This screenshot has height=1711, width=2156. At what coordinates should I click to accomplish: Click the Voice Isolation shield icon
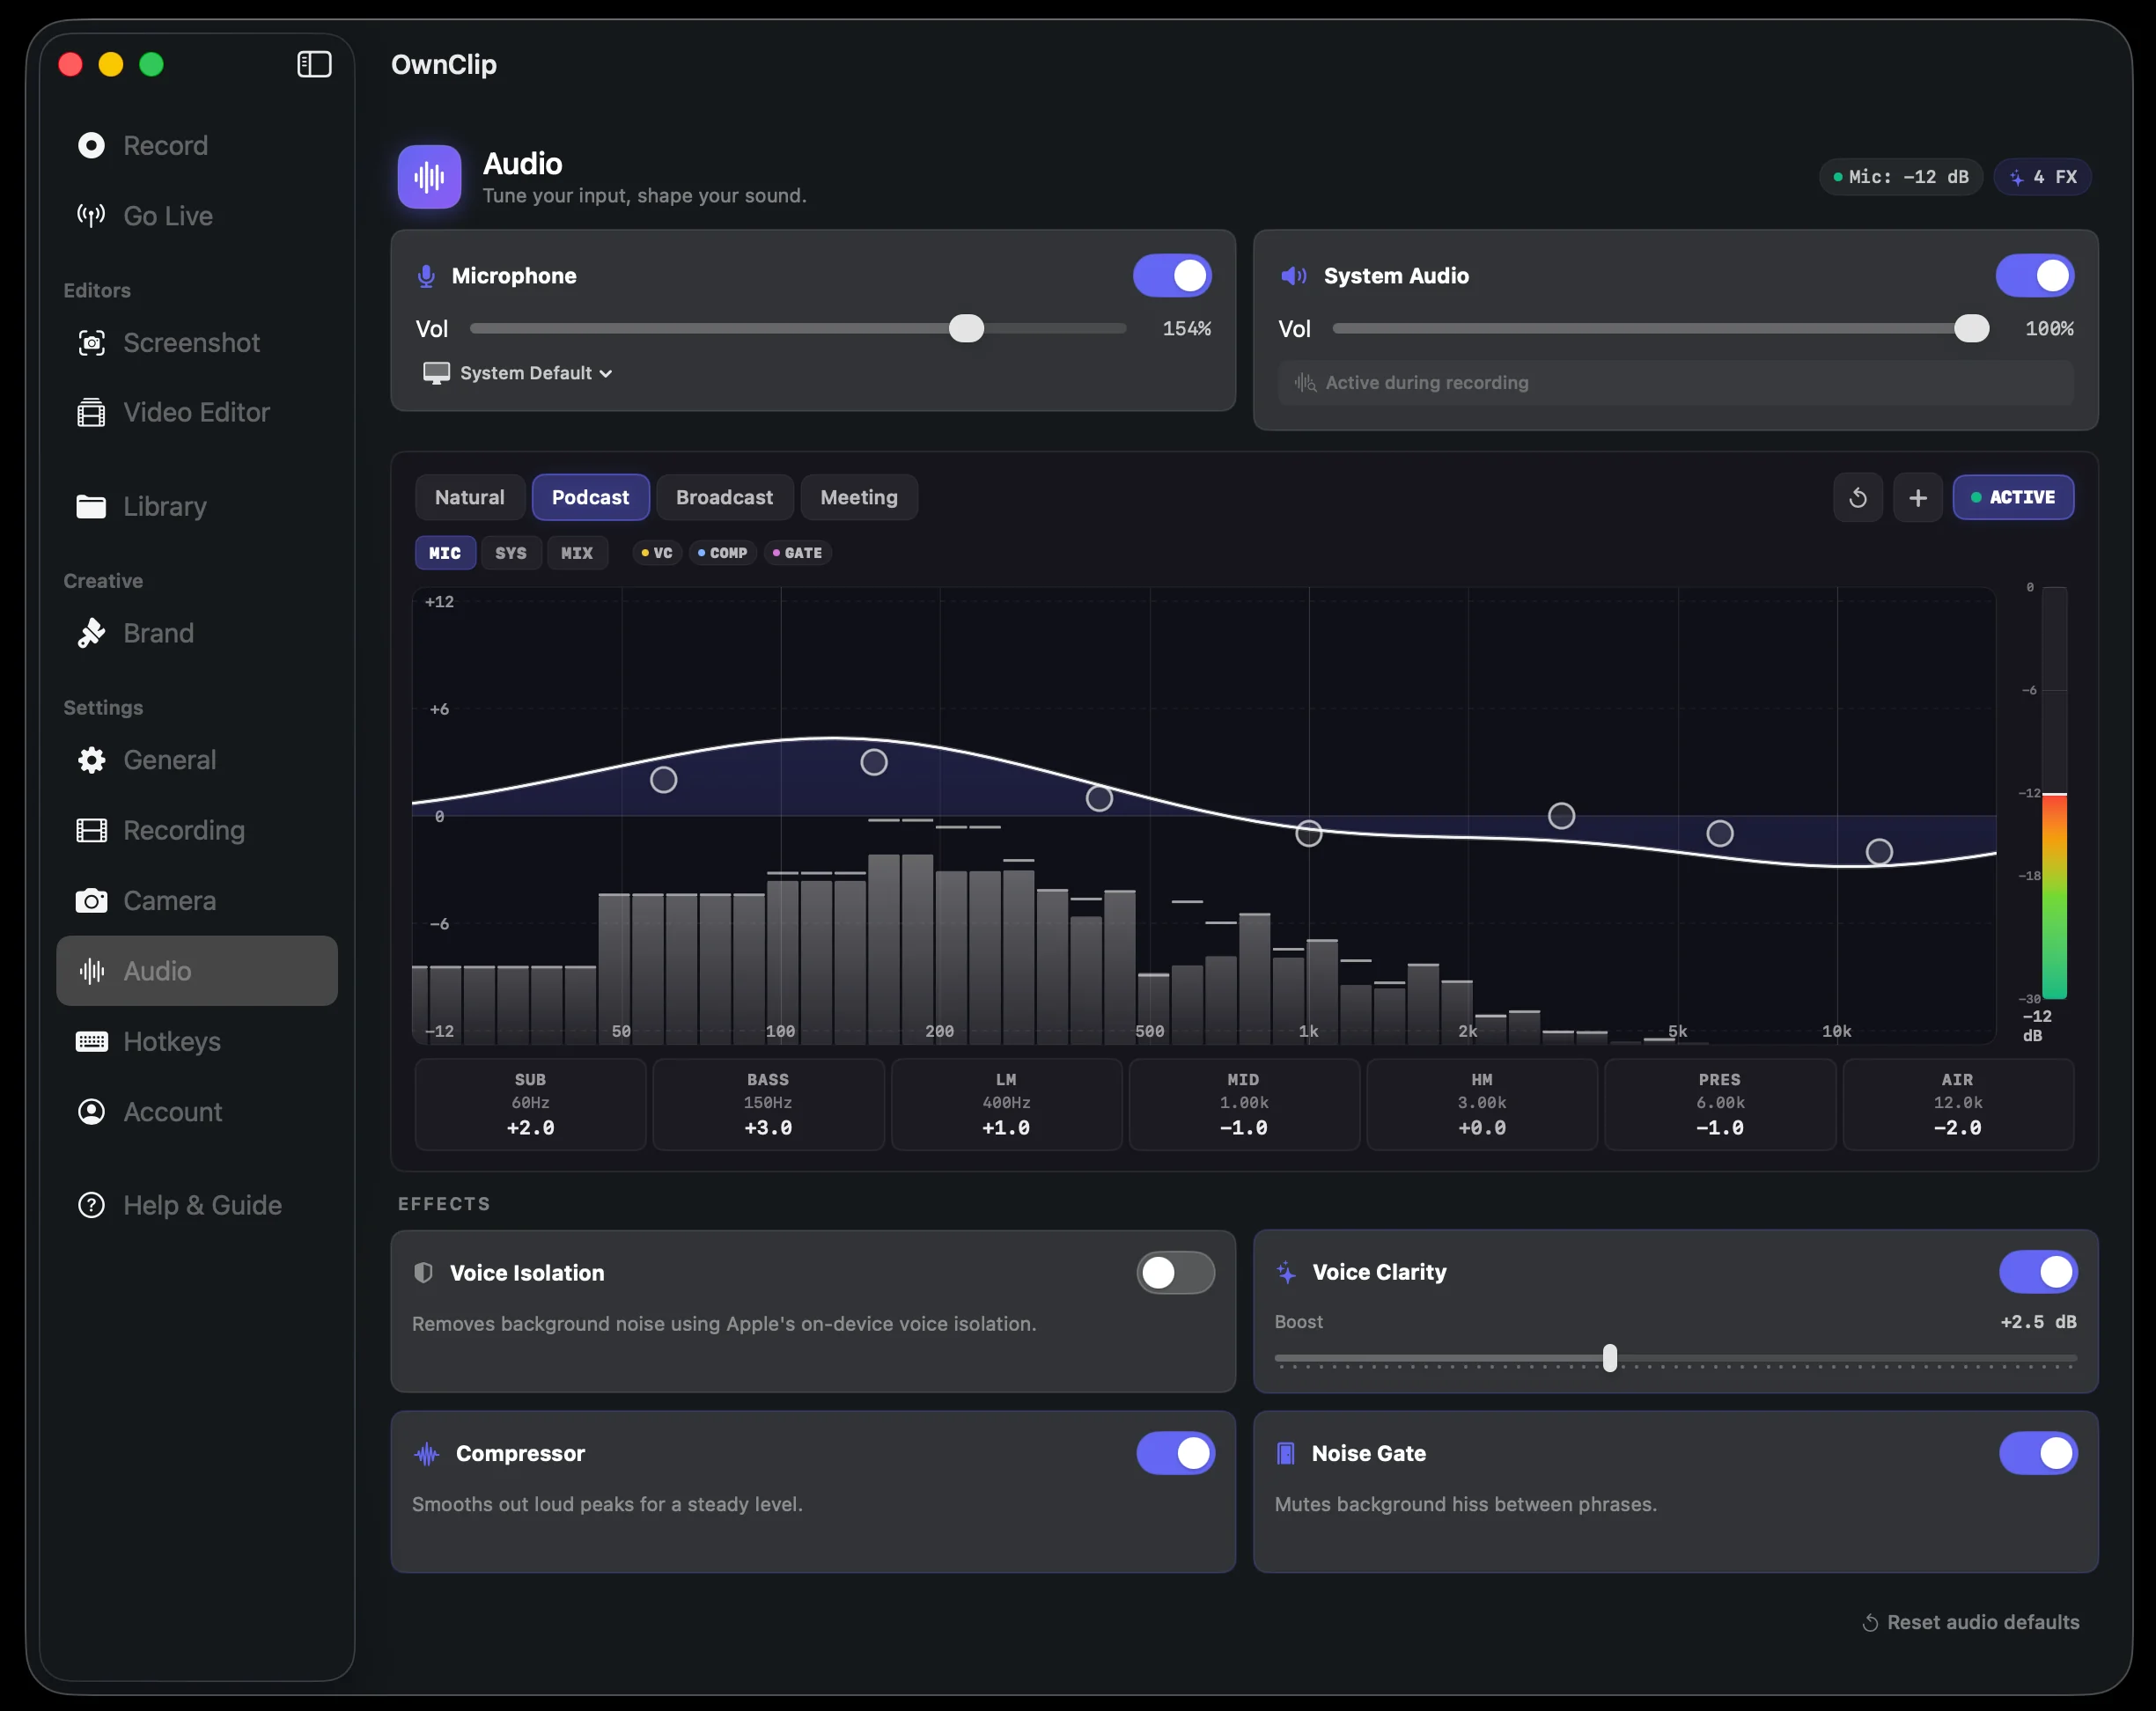[x=423, y=1272]
